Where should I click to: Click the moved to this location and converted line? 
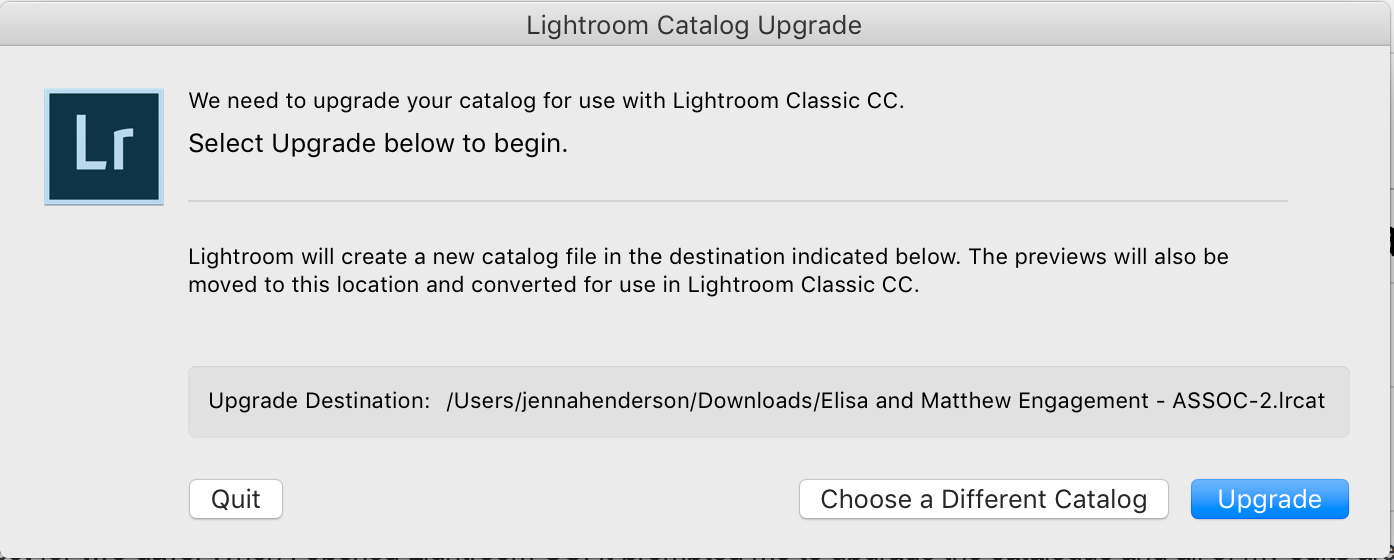[552, 284]
